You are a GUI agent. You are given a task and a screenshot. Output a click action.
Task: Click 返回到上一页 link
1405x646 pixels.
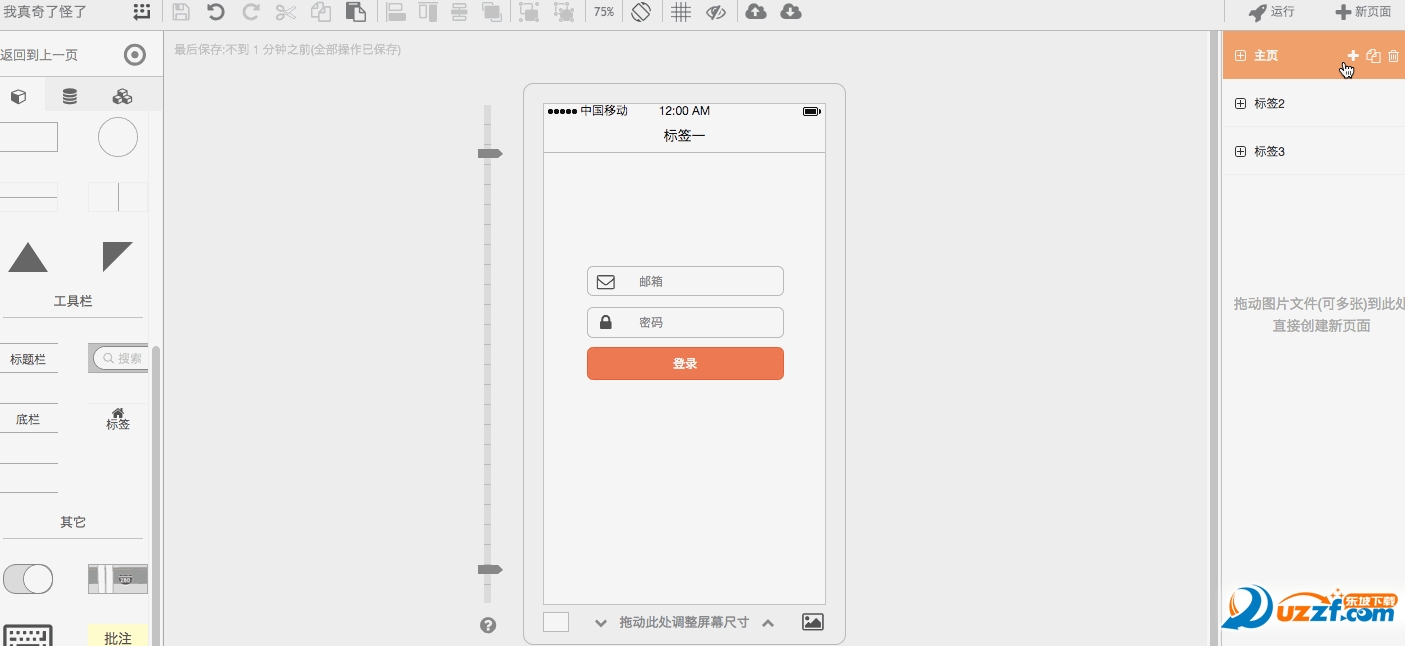tap(39, 55)
